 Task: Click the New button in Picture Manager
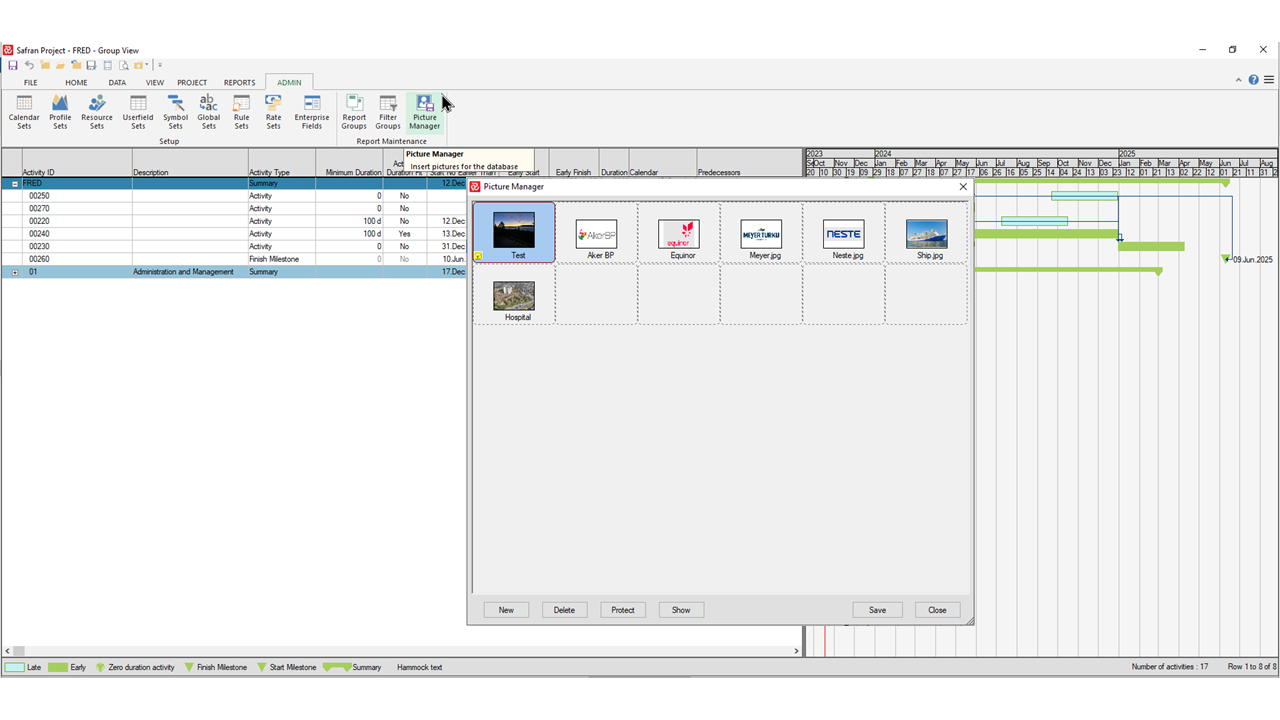tap(506, 610)
